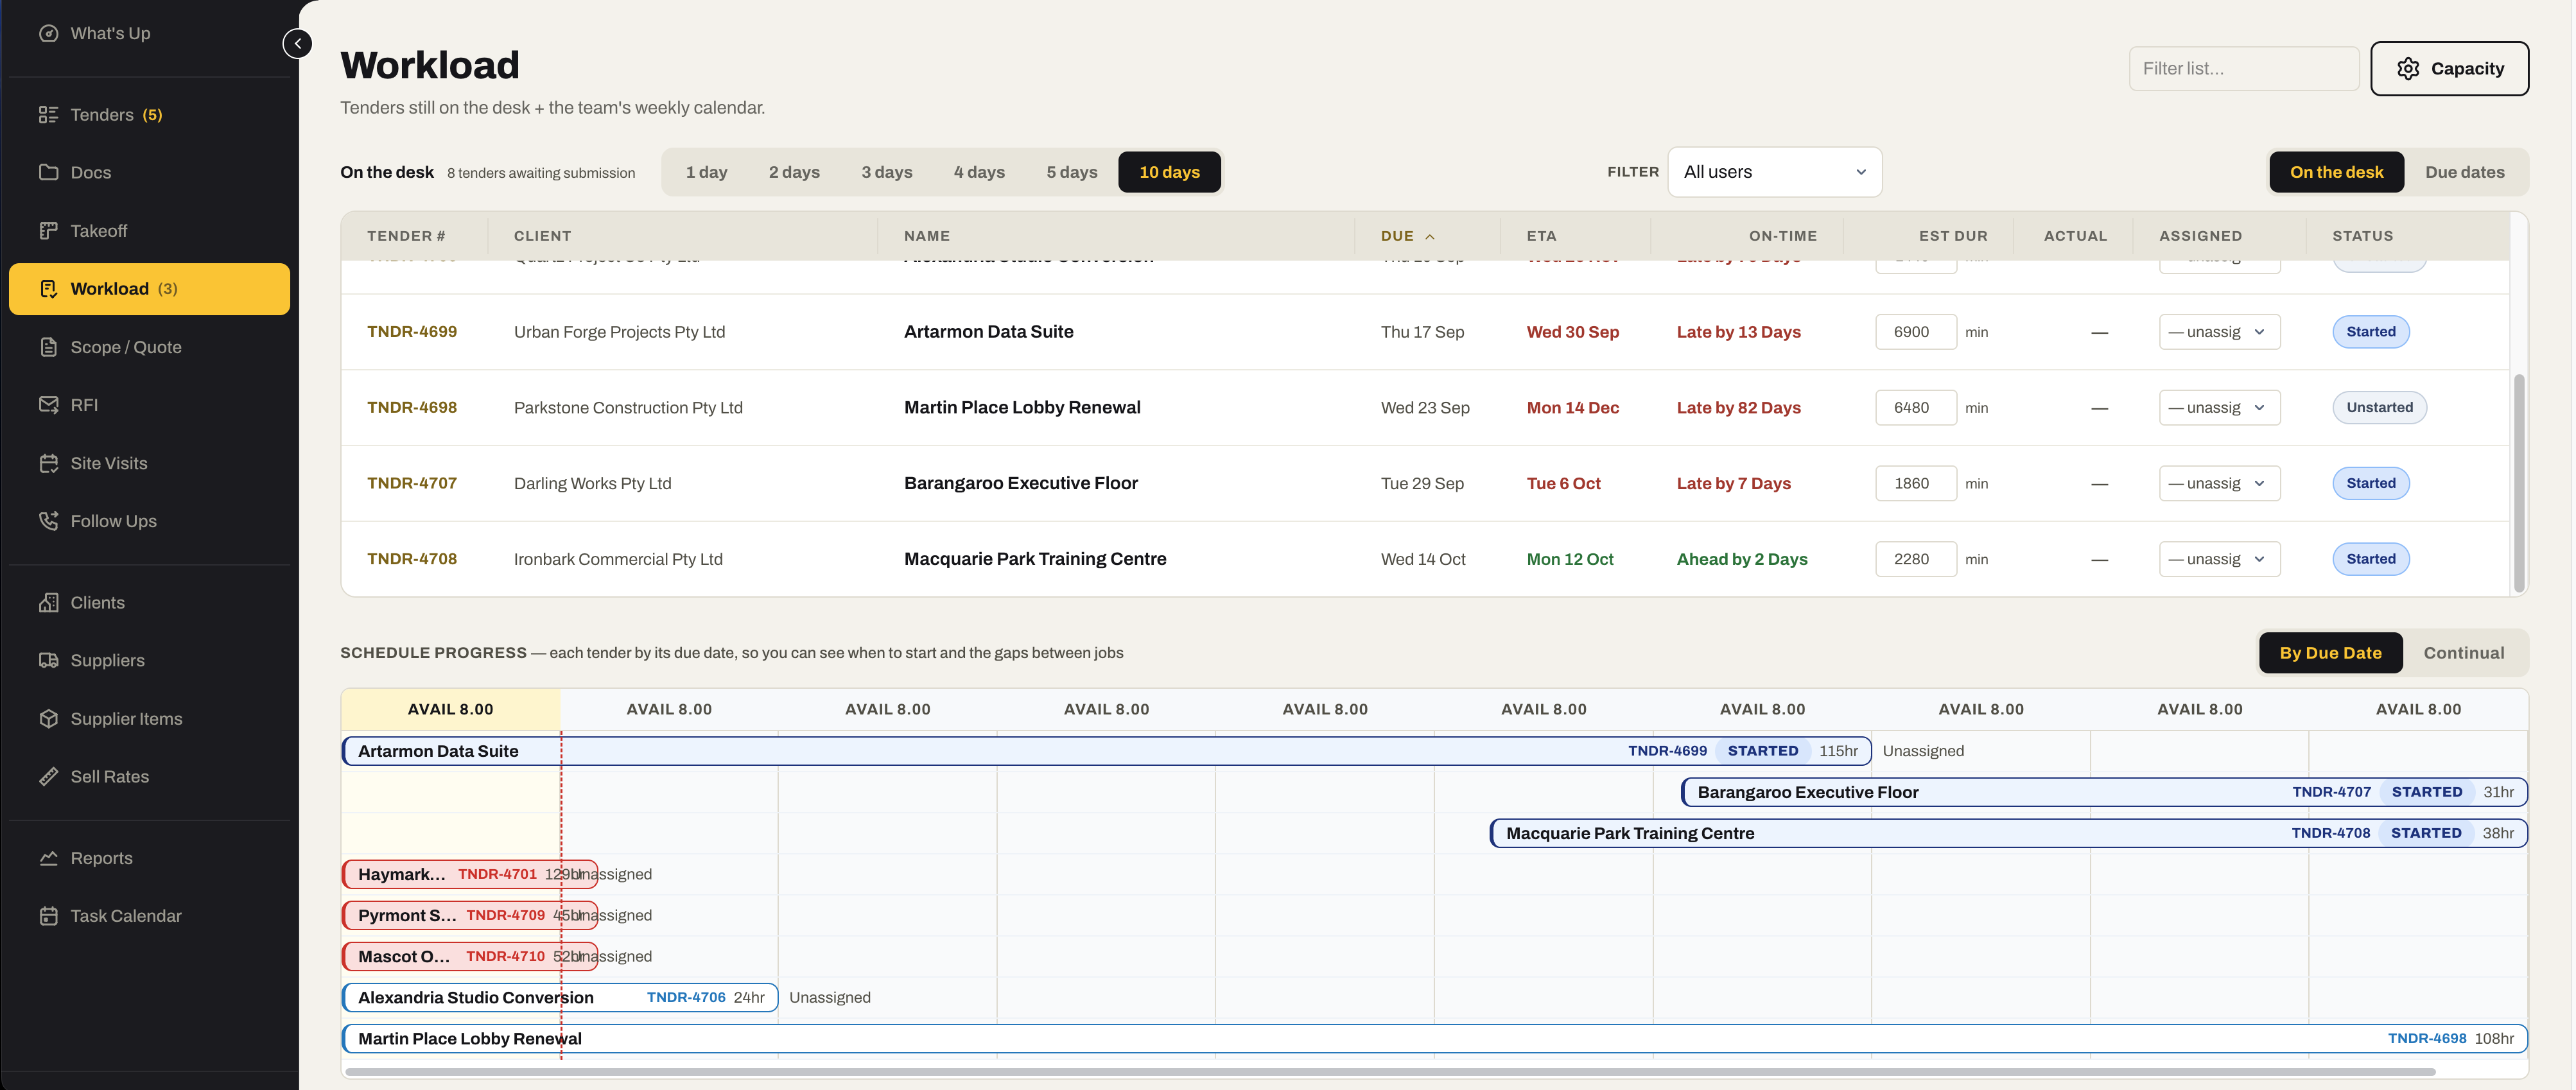Click the Barangaroo Executive Floor schedule bar
Viewport: 2576px width, 1090px height.
click(2104, 792)
